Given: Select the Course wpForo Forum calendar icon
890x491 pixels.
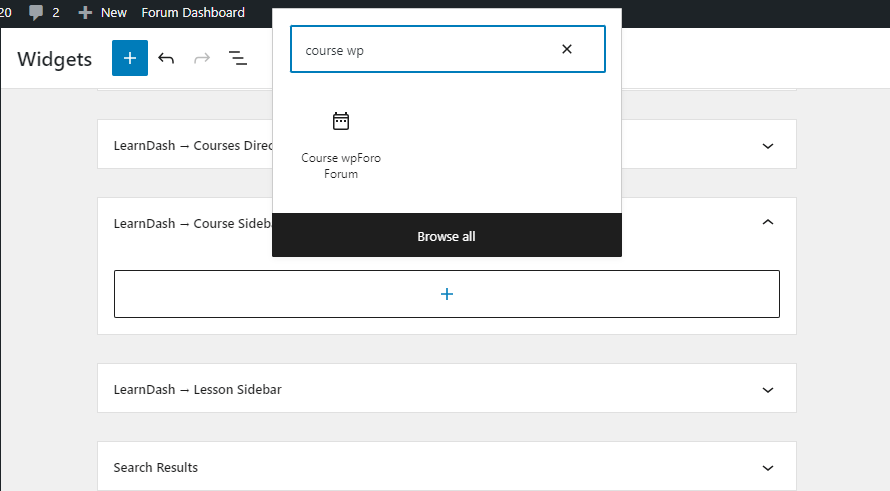Looking at the screenshot, I should pyautogui.click(x=341, y=122).
